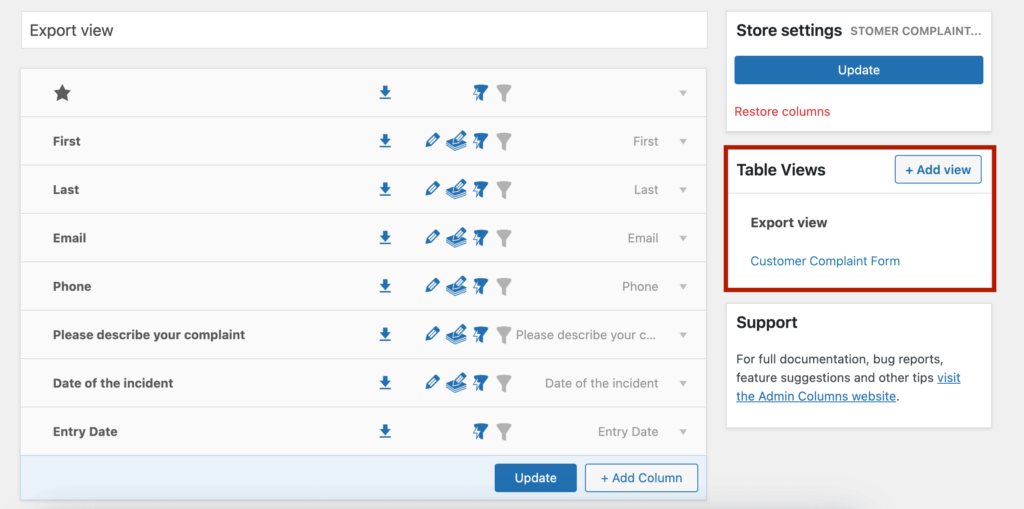Image resolution: width=1024 pixels, height=509 pixels.
Task: Open the Date of the incident column dropdown
Action: (683, 384)
